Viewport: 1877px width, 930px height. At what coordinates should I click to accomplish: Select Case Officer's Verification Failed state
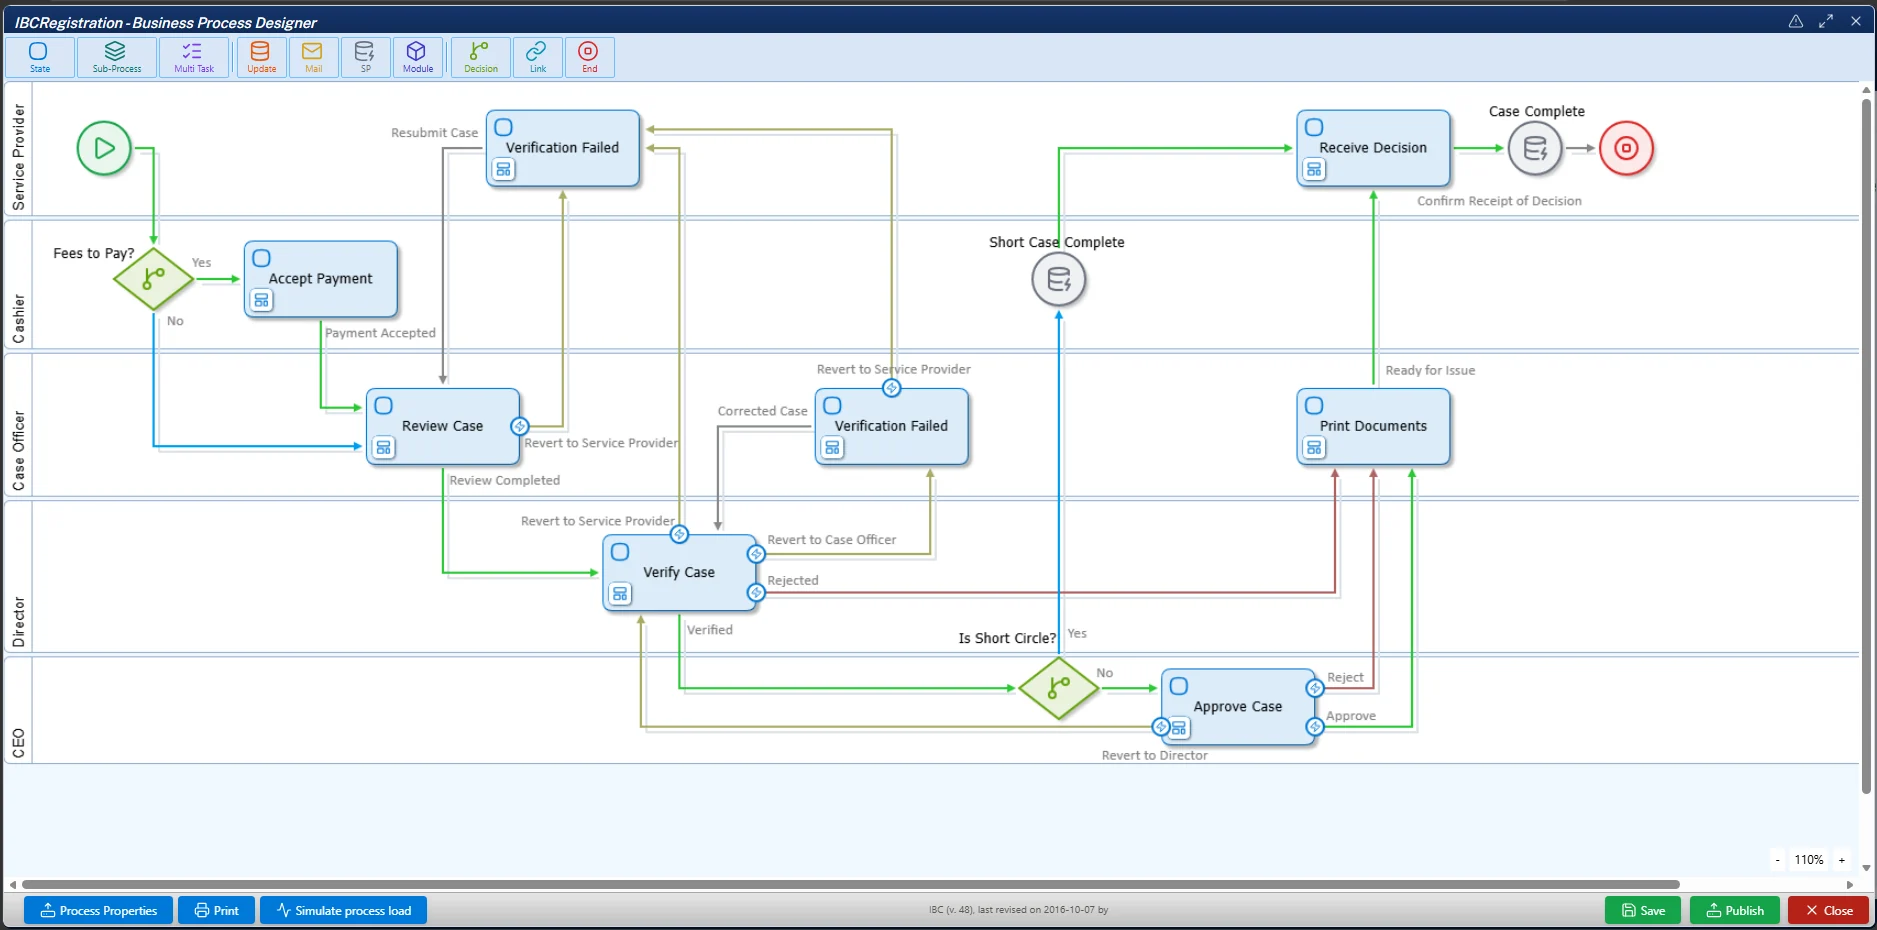point(892,426)
